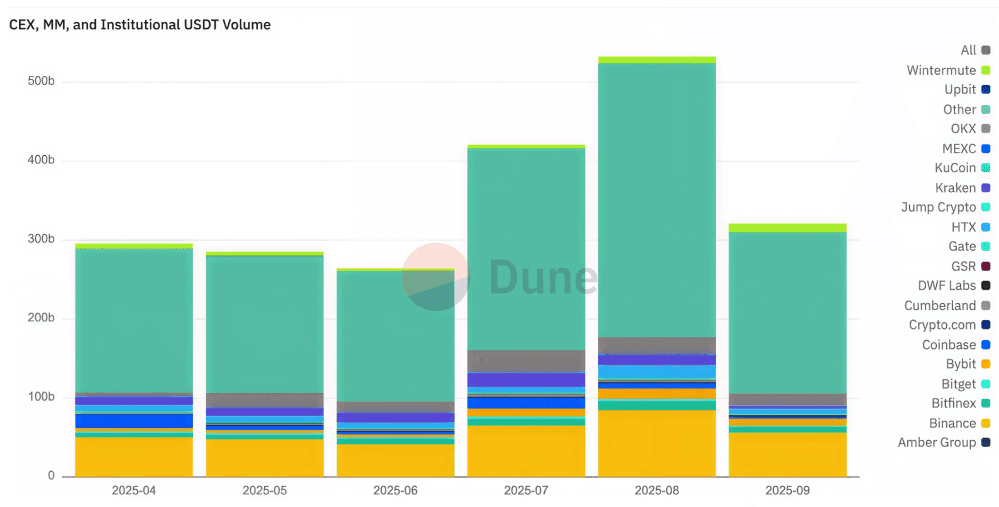Image resolution: width=999 pixels, height=507 pixels.
Task: Select the OKX gray segment of the 2025-07 bar
Action: (526, 361)
